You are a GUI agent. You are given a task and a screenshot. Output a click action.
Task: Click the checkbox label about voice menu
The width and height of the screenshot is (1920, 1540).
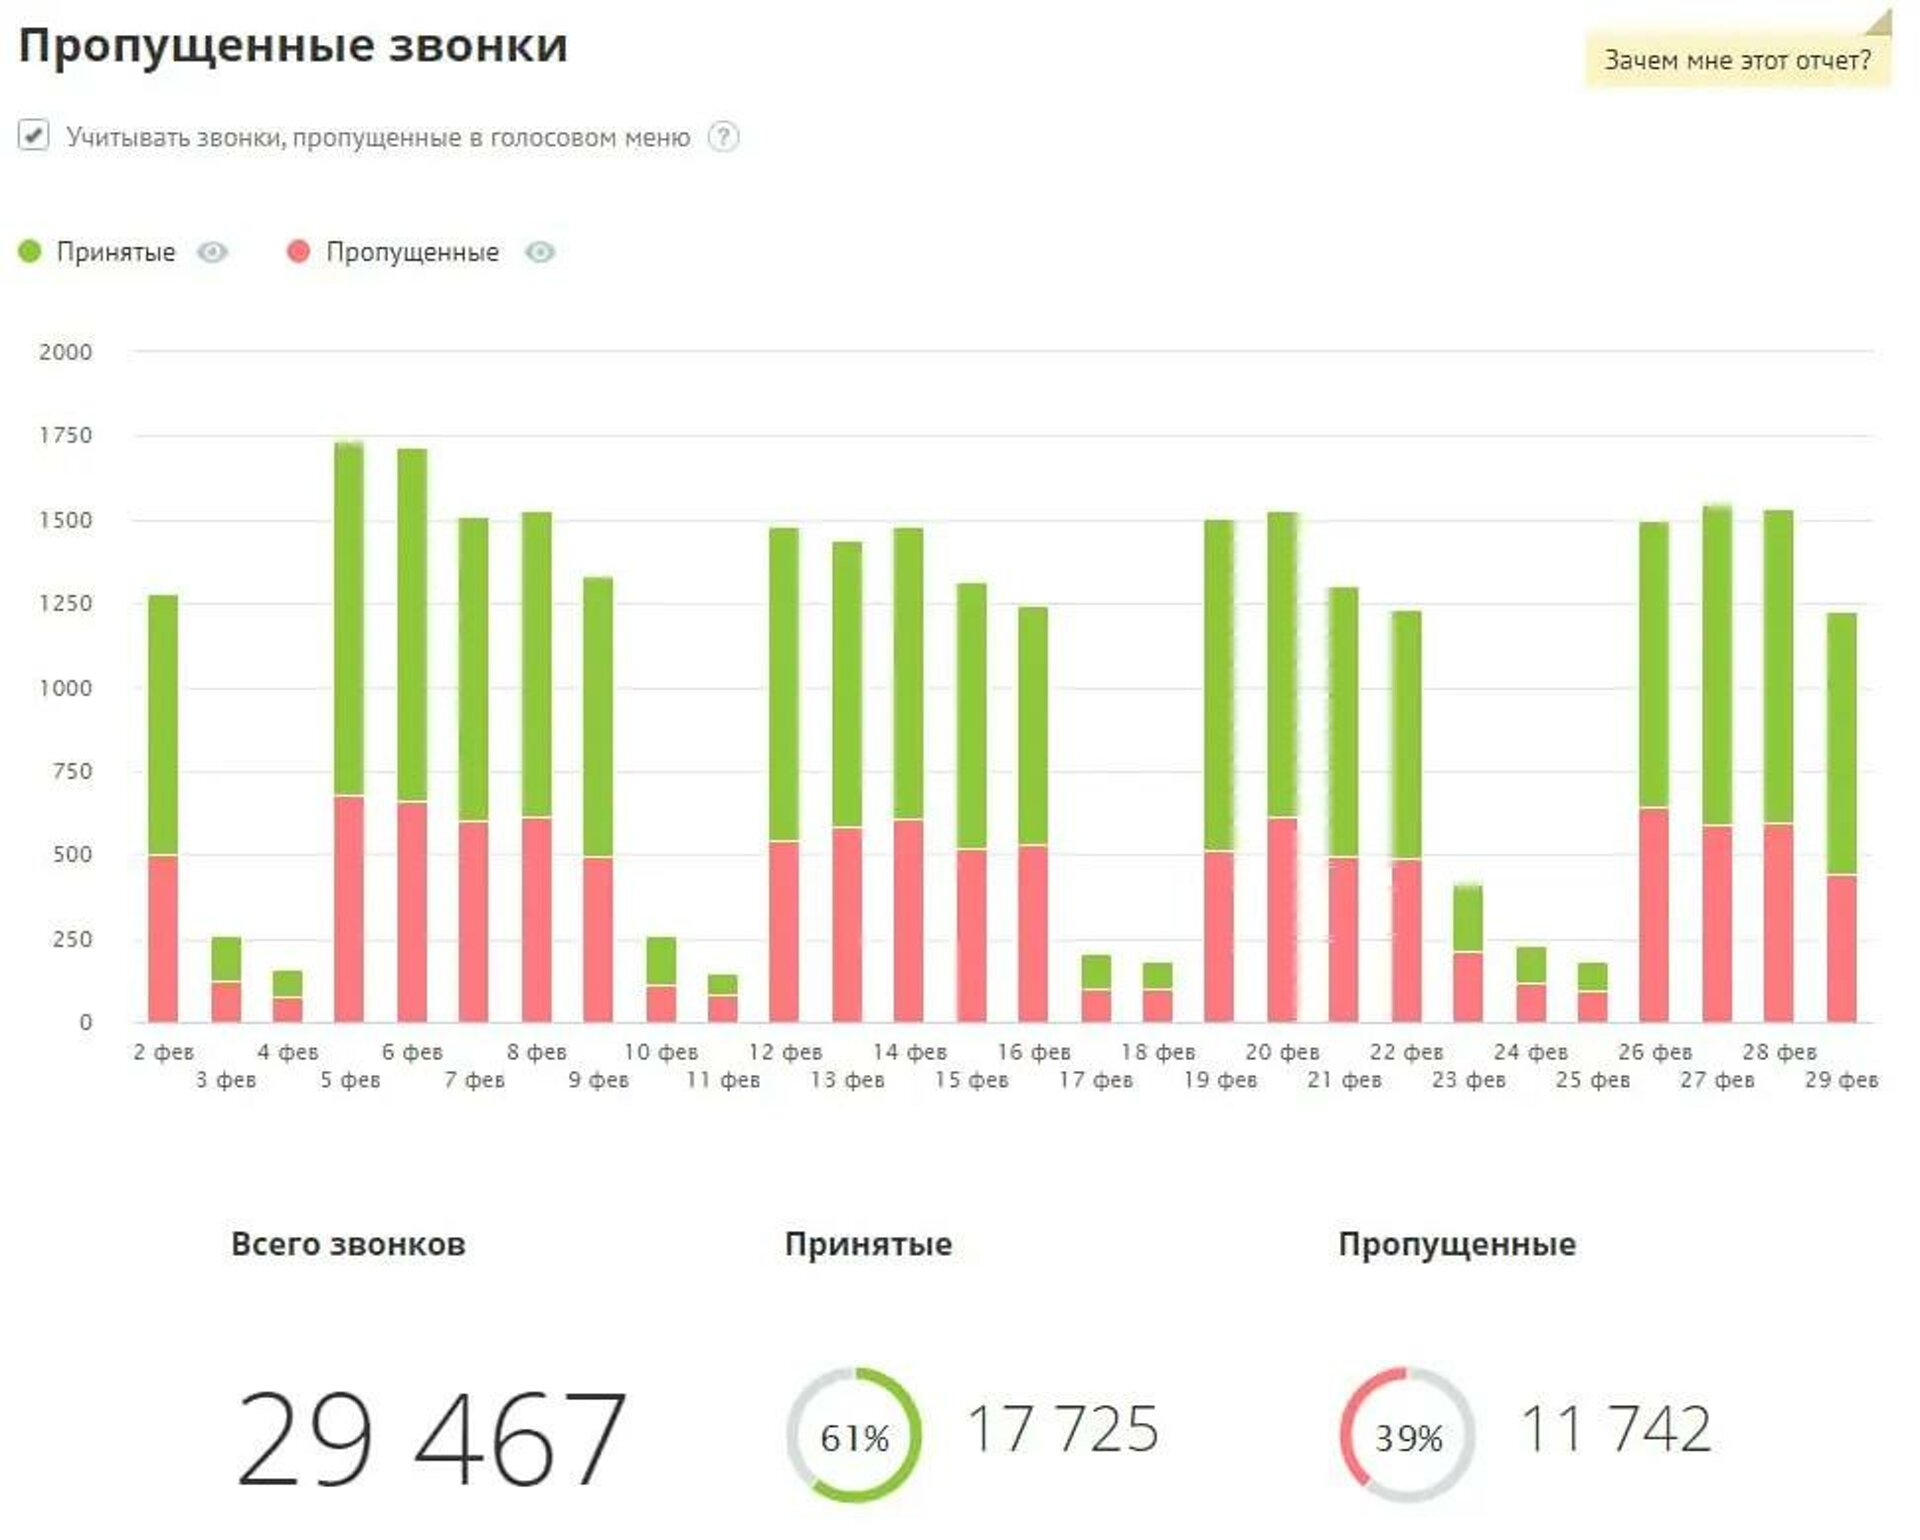click(378, 138)
